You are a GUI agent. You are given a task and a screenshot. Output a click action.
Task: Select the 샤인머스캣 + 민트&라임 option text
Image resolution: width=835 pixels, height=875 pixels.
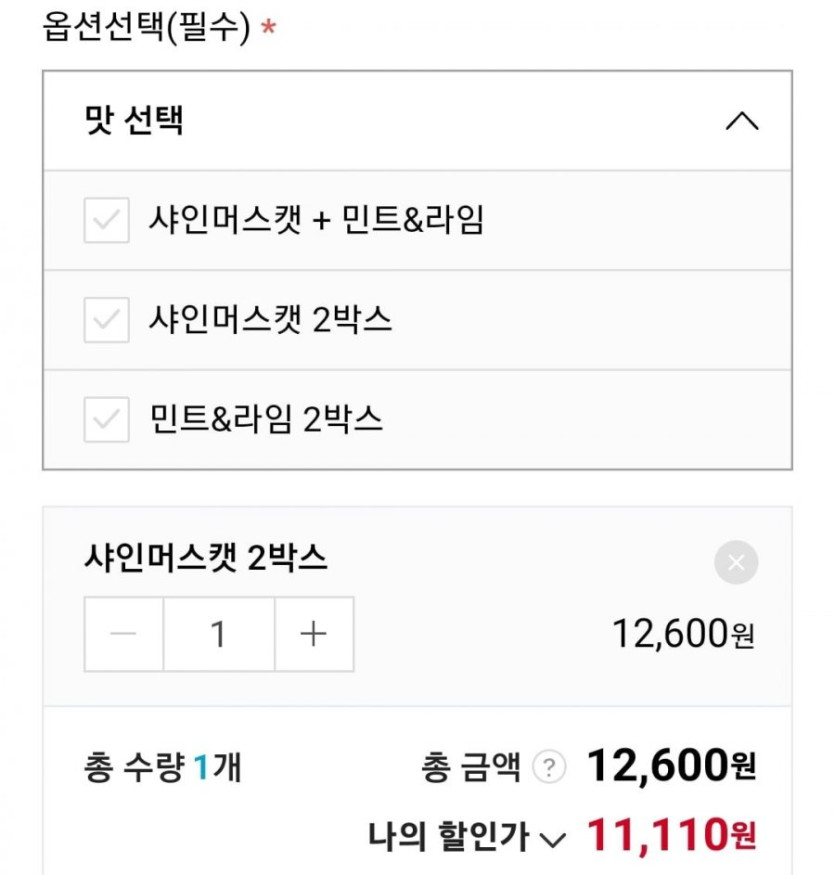(x=316, y=220)
